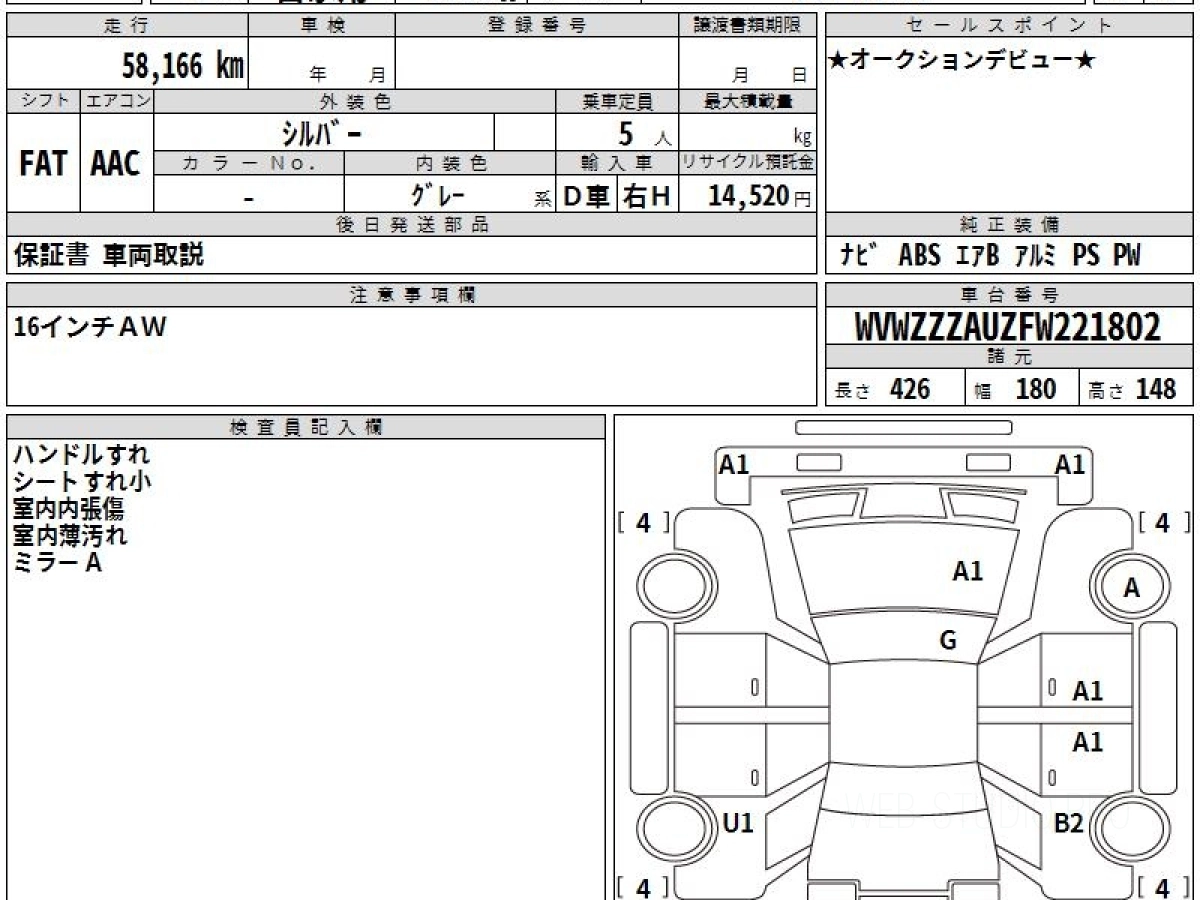Click the PW equipment entry
This screenshot has width=1200, height=900.
click(x=1127, y=256)
